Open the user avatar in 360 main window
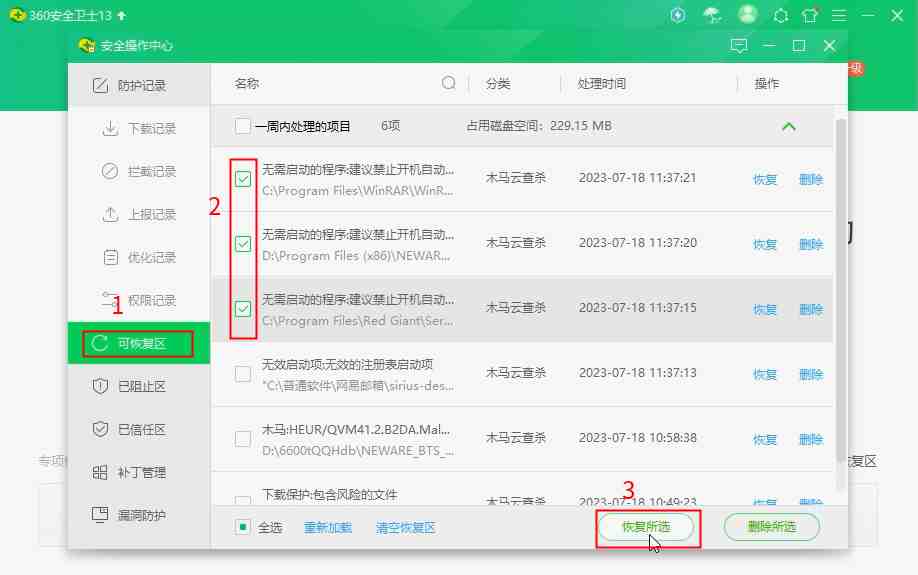 (747, 14)
